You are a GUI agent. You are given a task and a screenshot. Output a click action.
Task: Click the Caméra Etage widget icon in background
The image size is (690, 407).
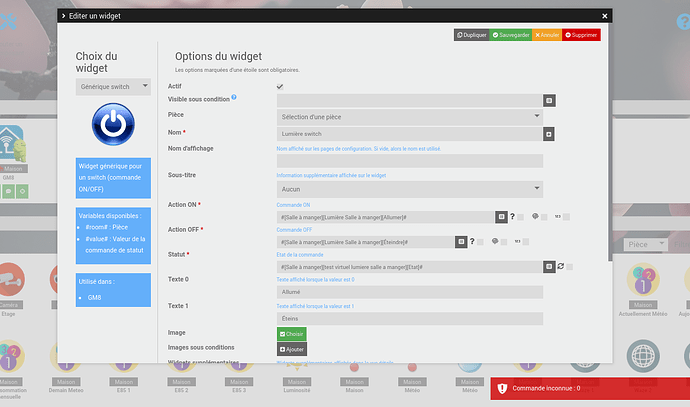tap(10, 279)
